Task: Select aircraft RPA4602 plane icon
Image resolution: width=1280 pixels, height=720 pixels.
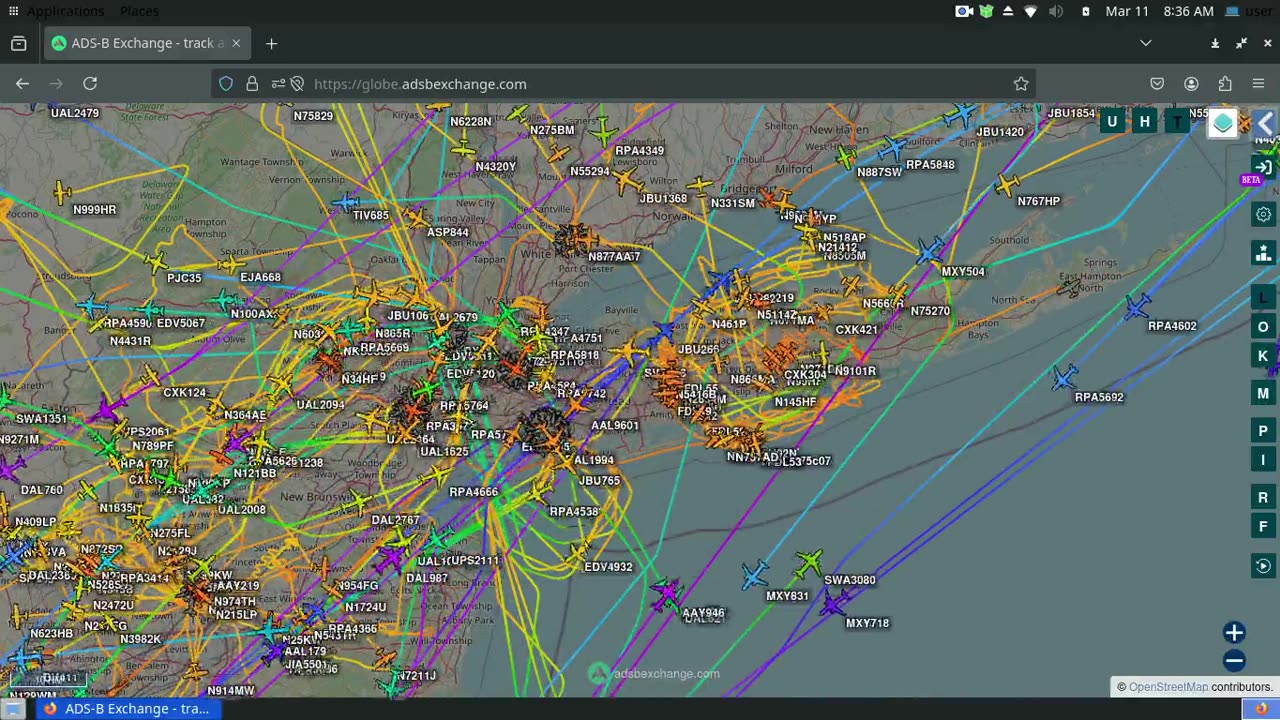Action: (1137, 307)
